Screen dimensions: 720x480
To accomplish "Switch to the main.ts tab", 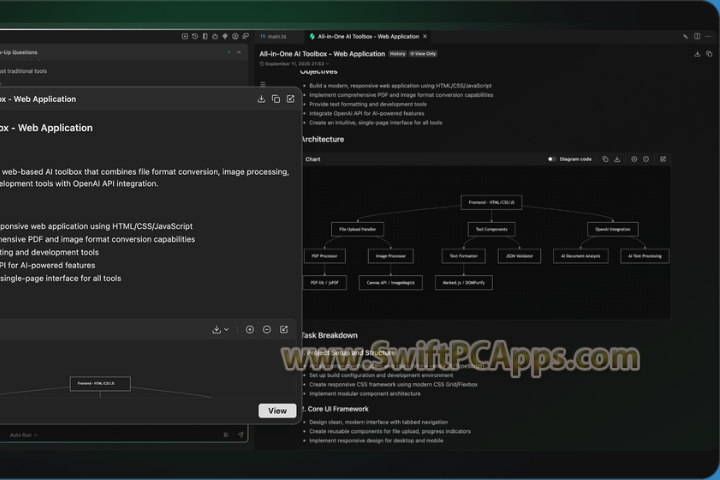I will pos(274,36).
